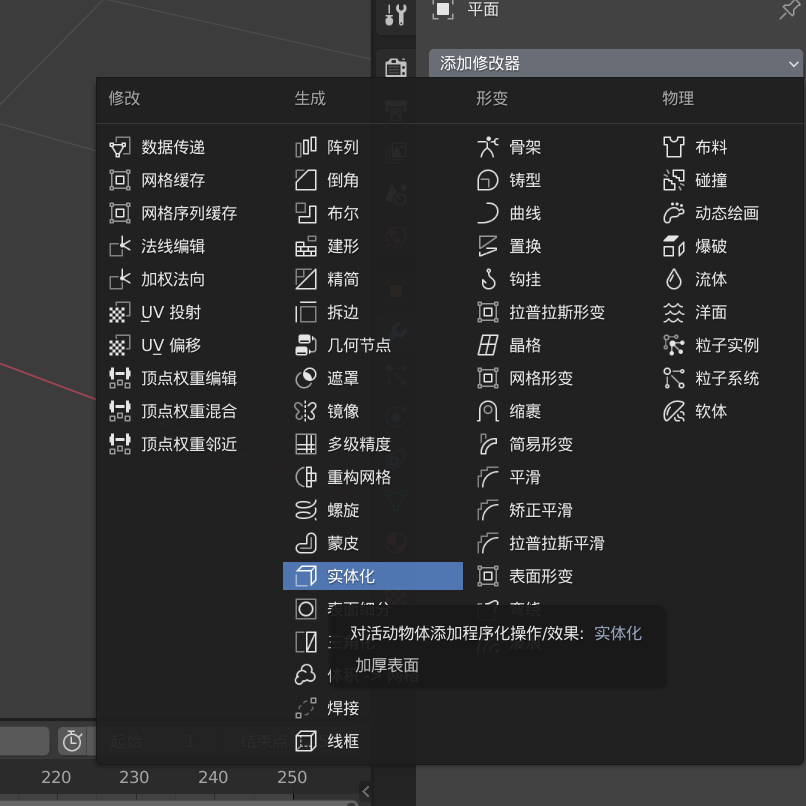The width and height of the screenshot is (806, 806).
Task: Click the UV 投射 checker icon
Action: (120, 313)
